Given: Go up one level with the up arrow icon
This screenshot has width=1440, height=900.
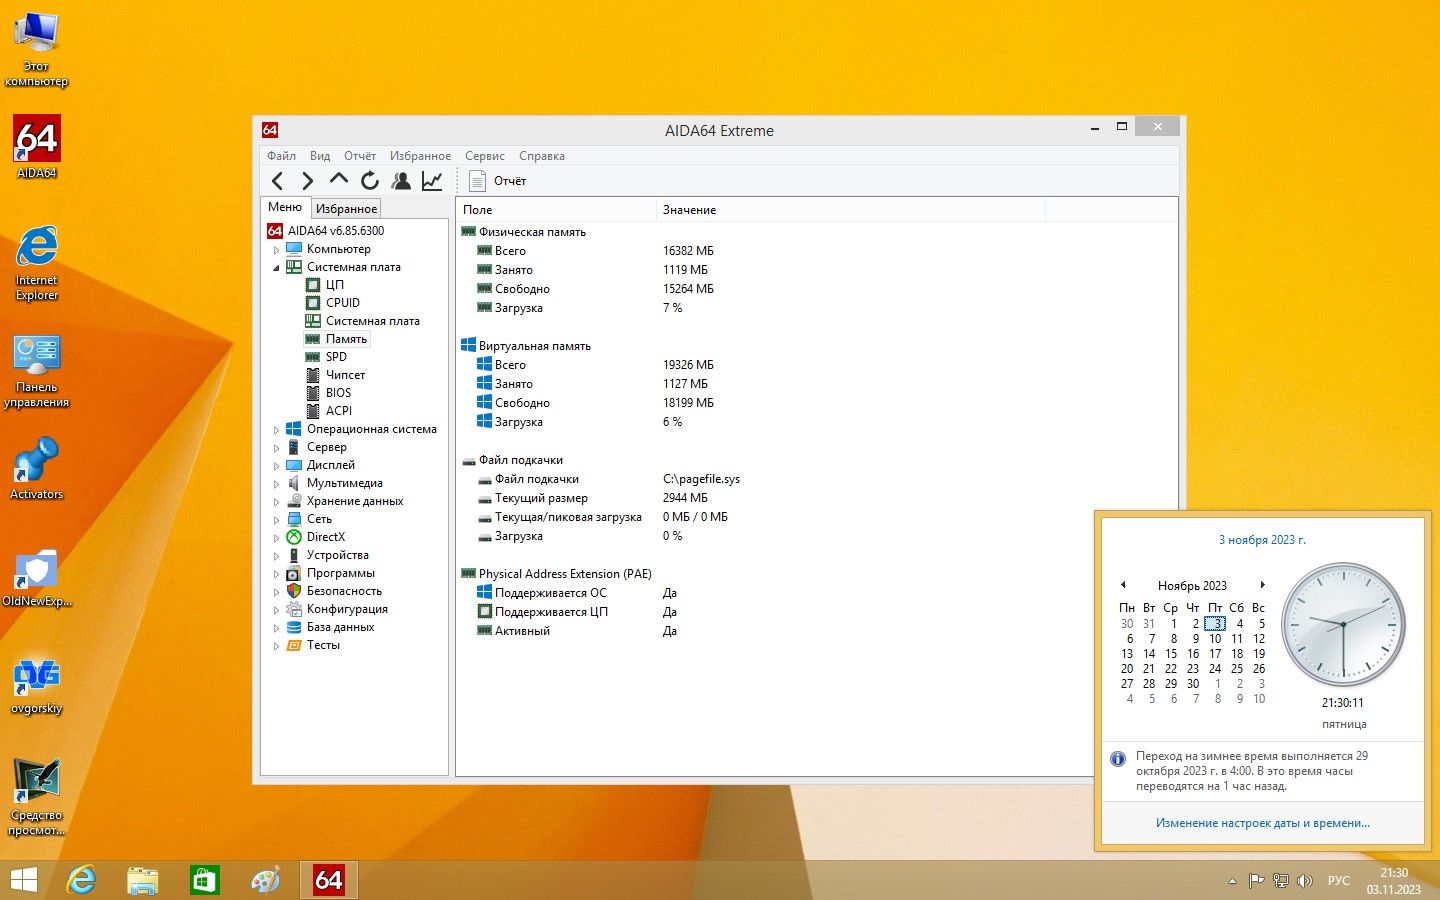Looking at the screenshot, I should click(x=339, y=180).
